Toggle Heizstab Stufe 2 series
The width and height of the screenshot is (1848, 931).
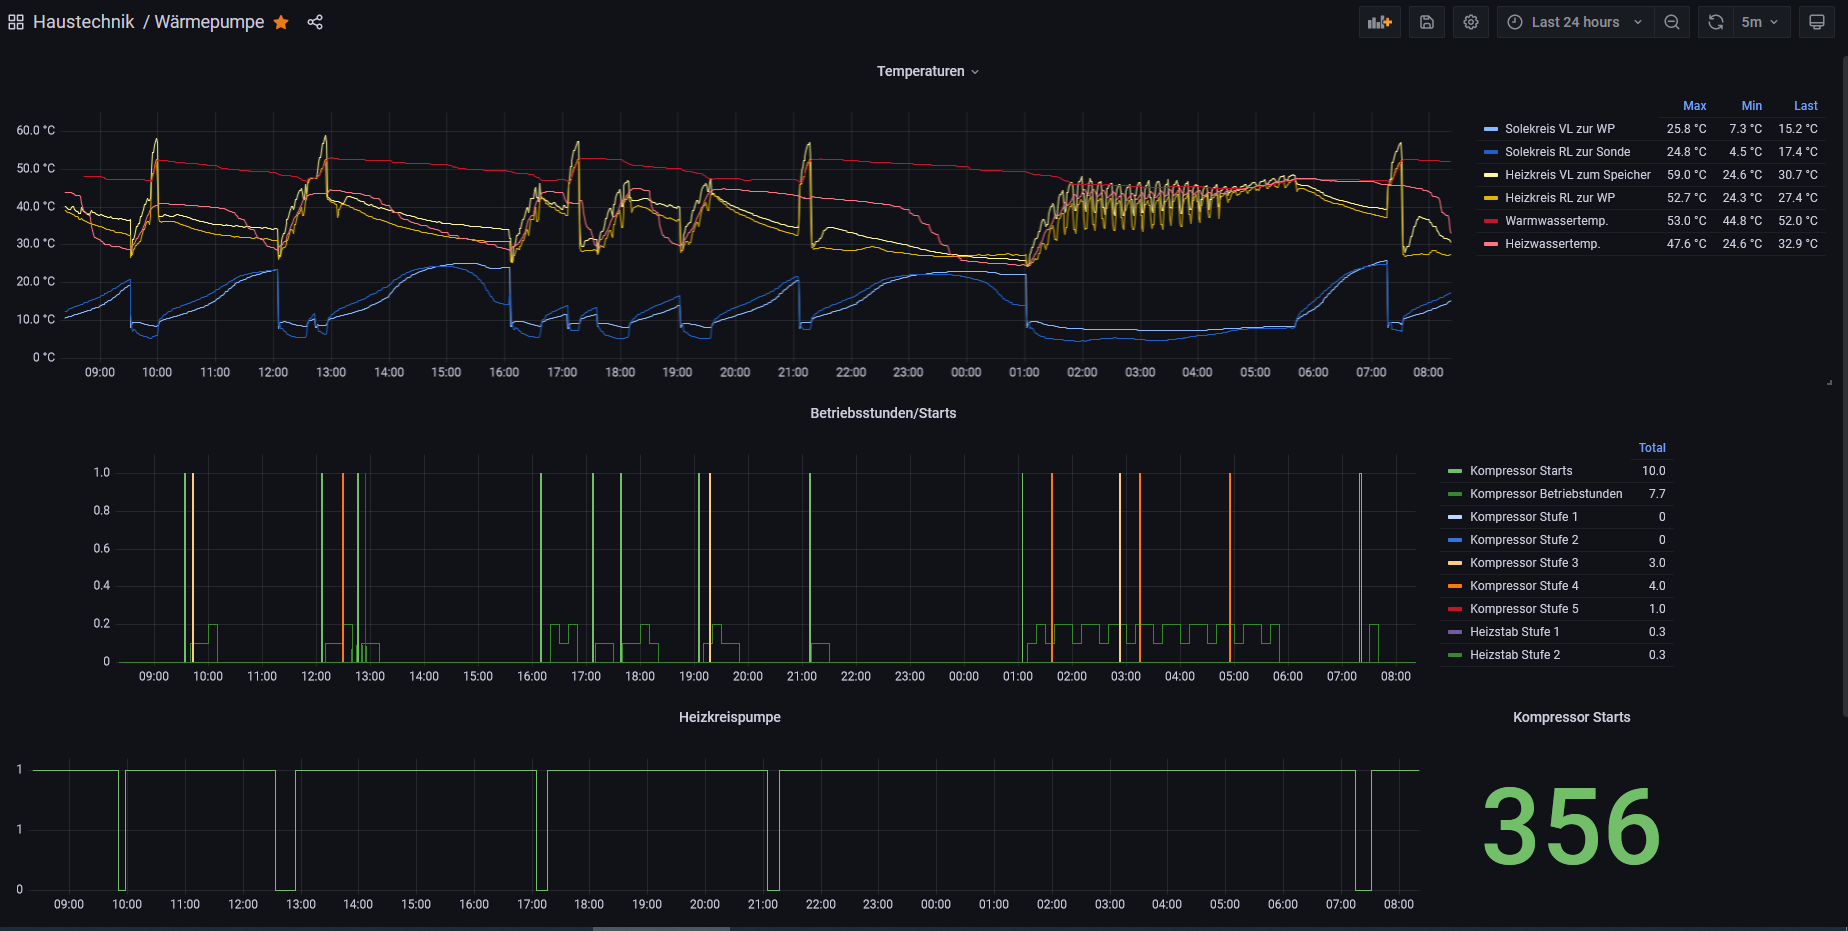(1515, 655)
